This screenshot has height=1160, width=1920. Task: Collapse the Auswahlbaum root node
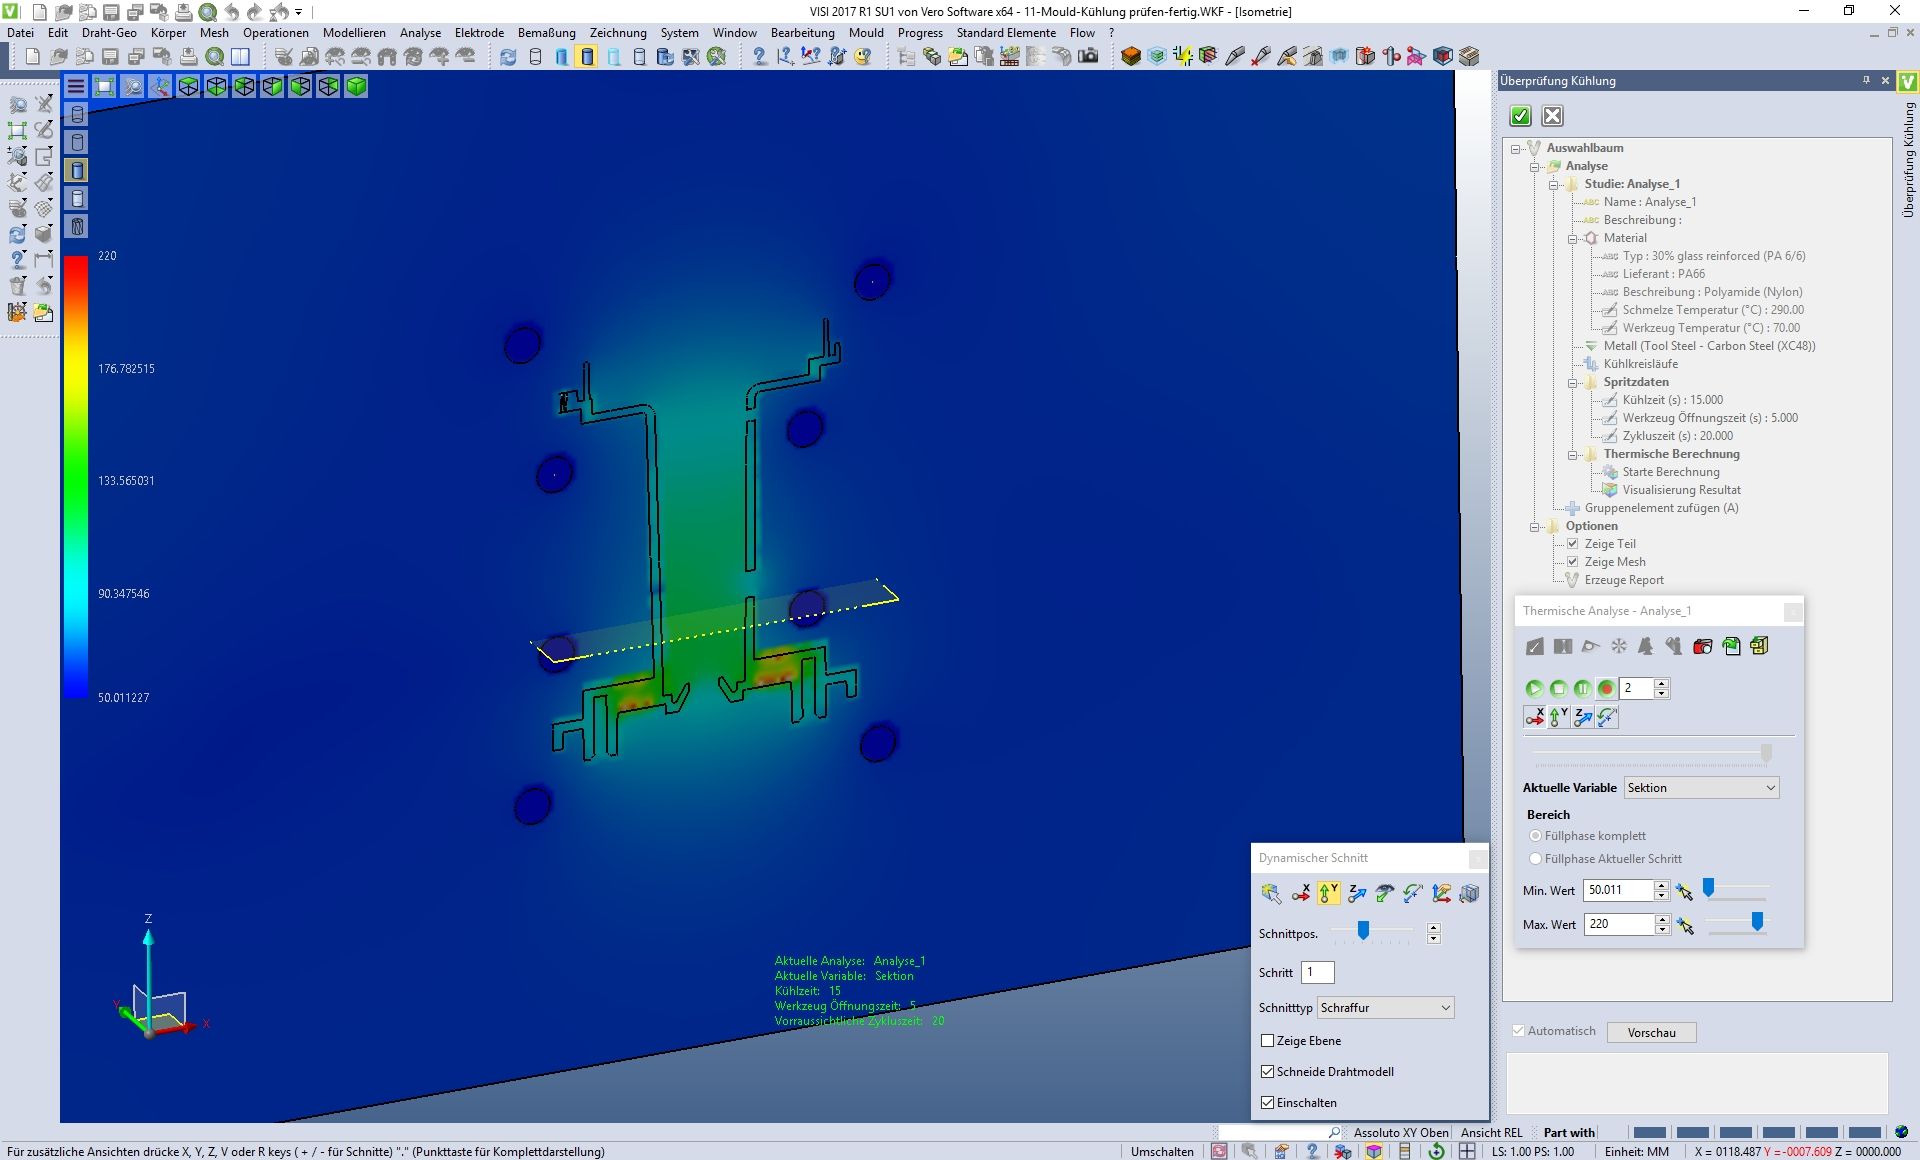[1516, 148]
